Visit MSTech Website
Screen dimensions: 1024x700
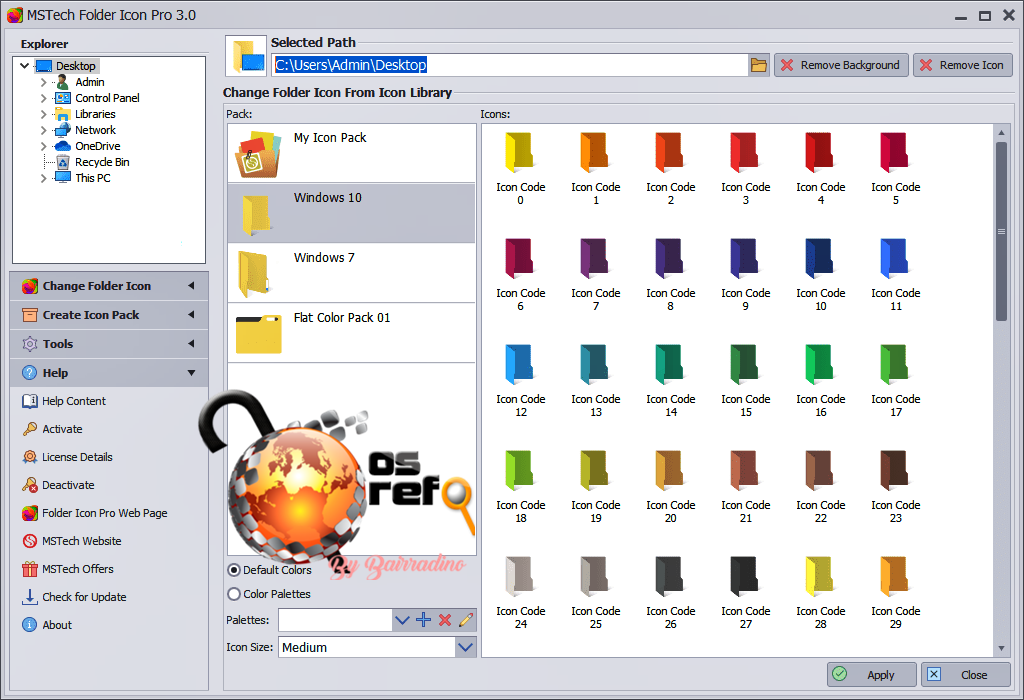[x=72, y=541]
